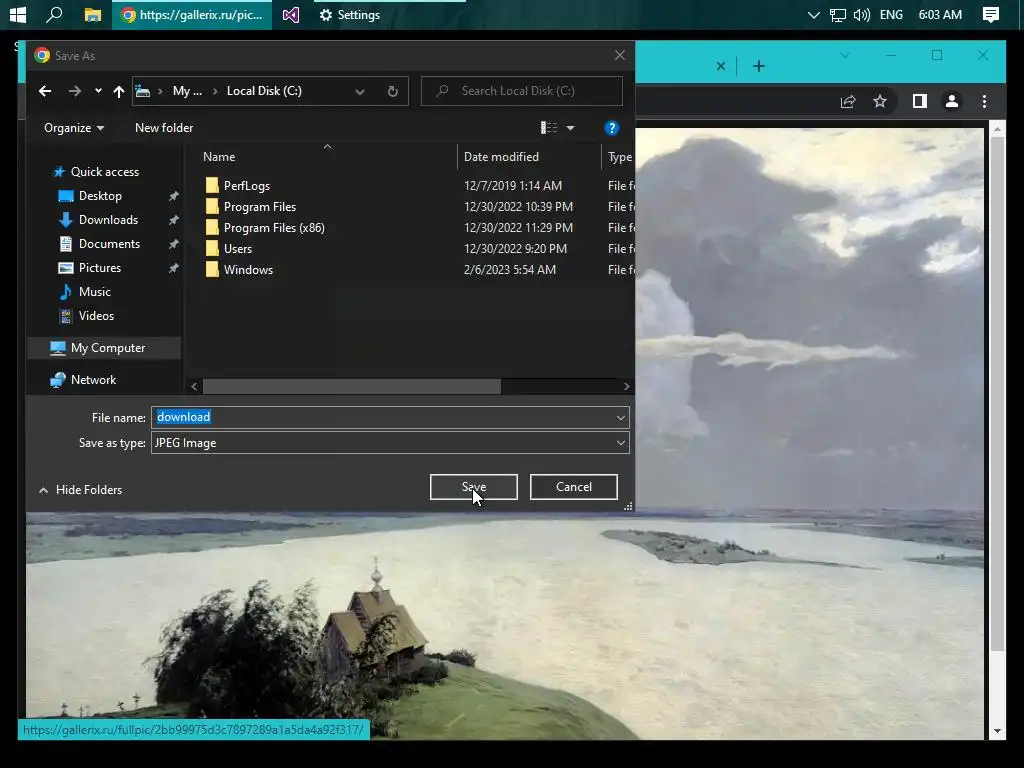Open the Save as type combo box
Viewport: 1024px width, 768px height.
(390, 443)
